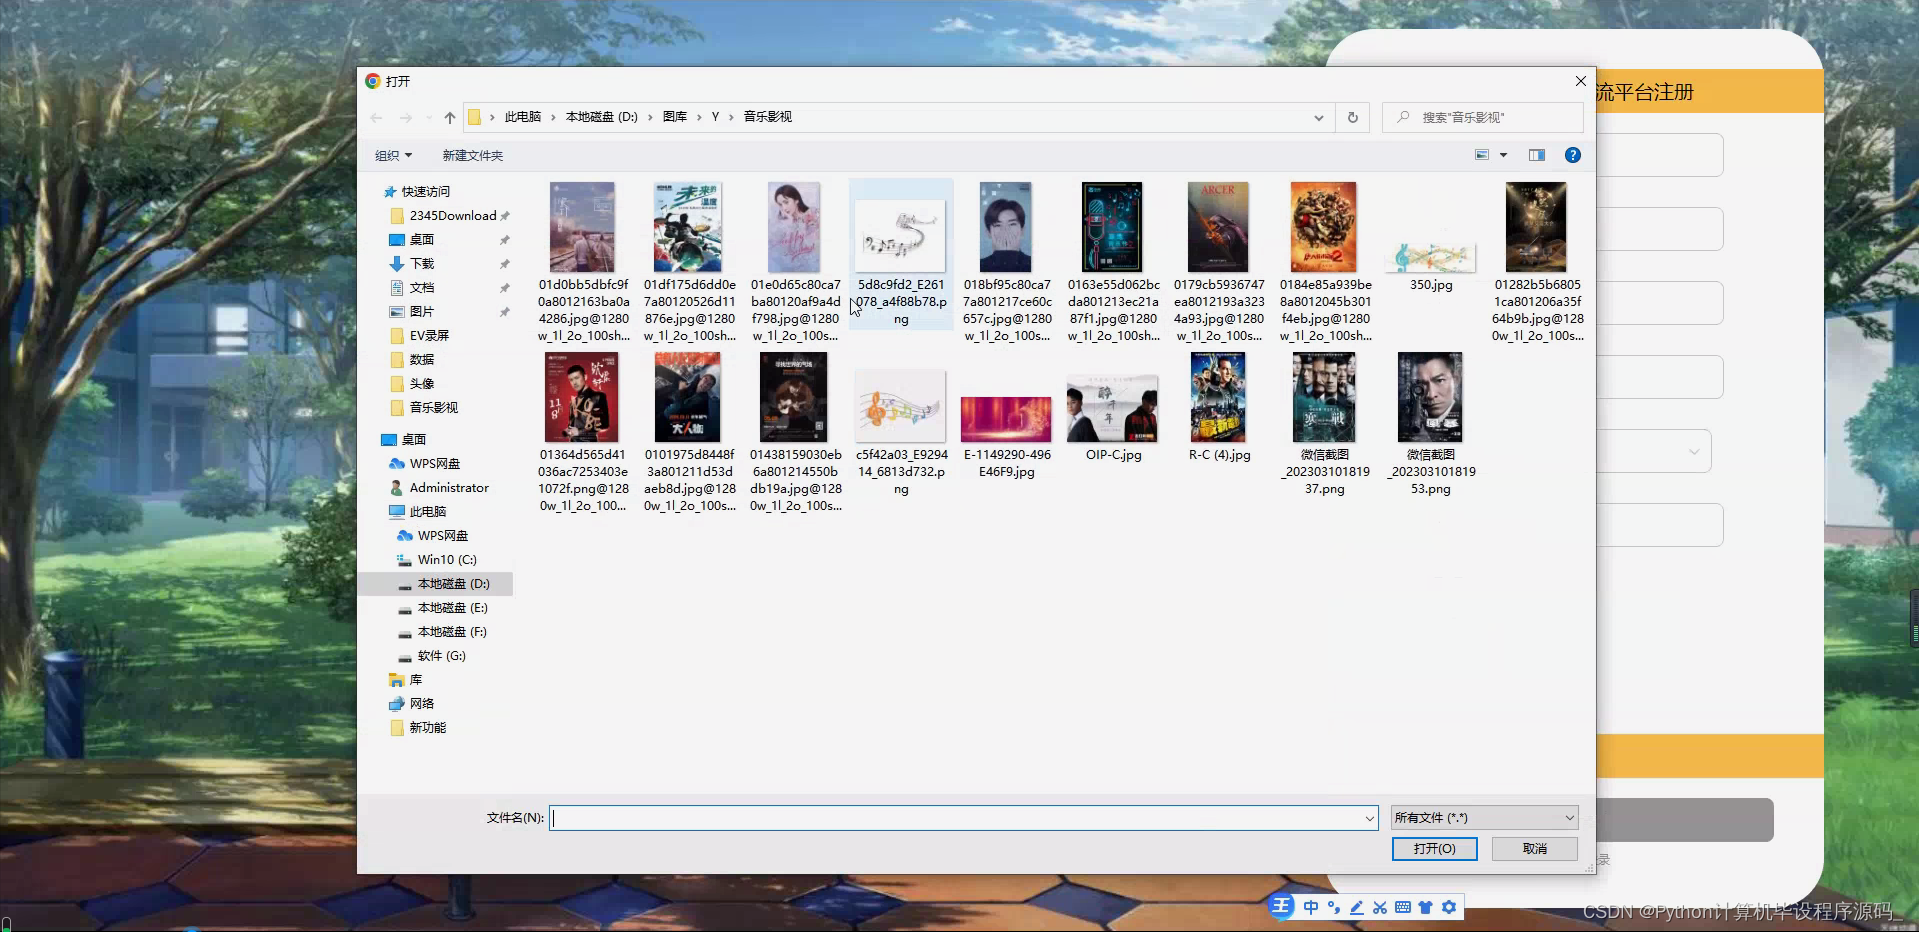Select the 01364d565d41 image file
Image resolution: width=1919 pixels, height=932 pixels.
tap(583, 432)
